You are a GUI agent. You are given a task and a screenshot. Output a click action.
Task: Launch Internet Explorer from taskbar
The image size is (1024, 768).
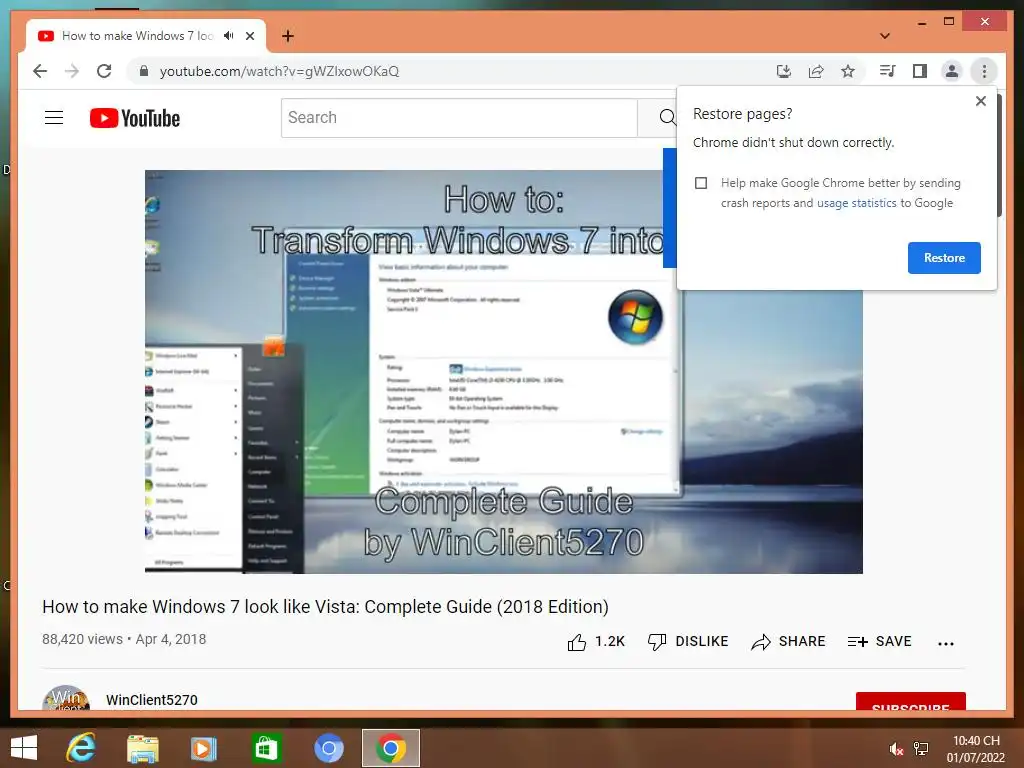(81, 748)
